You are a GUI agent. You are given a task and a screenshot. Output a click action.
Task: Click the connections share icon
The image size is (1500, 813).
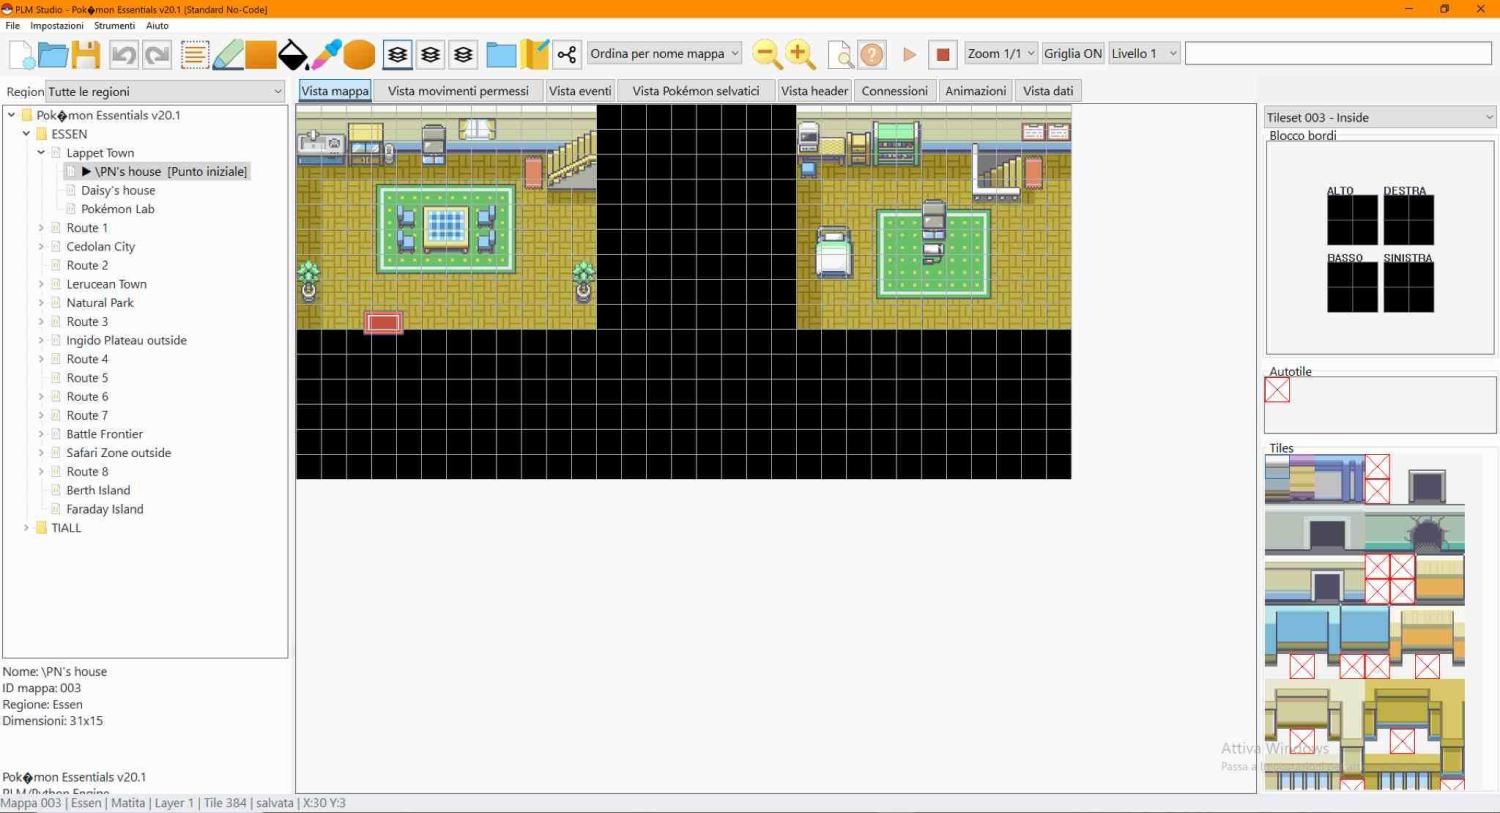tap(567, 54)
